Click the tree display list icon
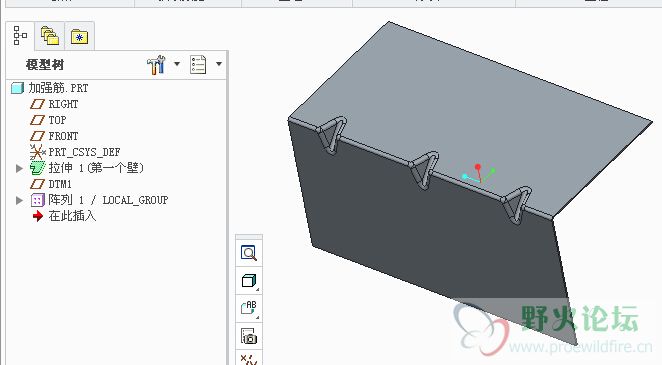Screen dimensions: 662x365 tap(198, 65)
